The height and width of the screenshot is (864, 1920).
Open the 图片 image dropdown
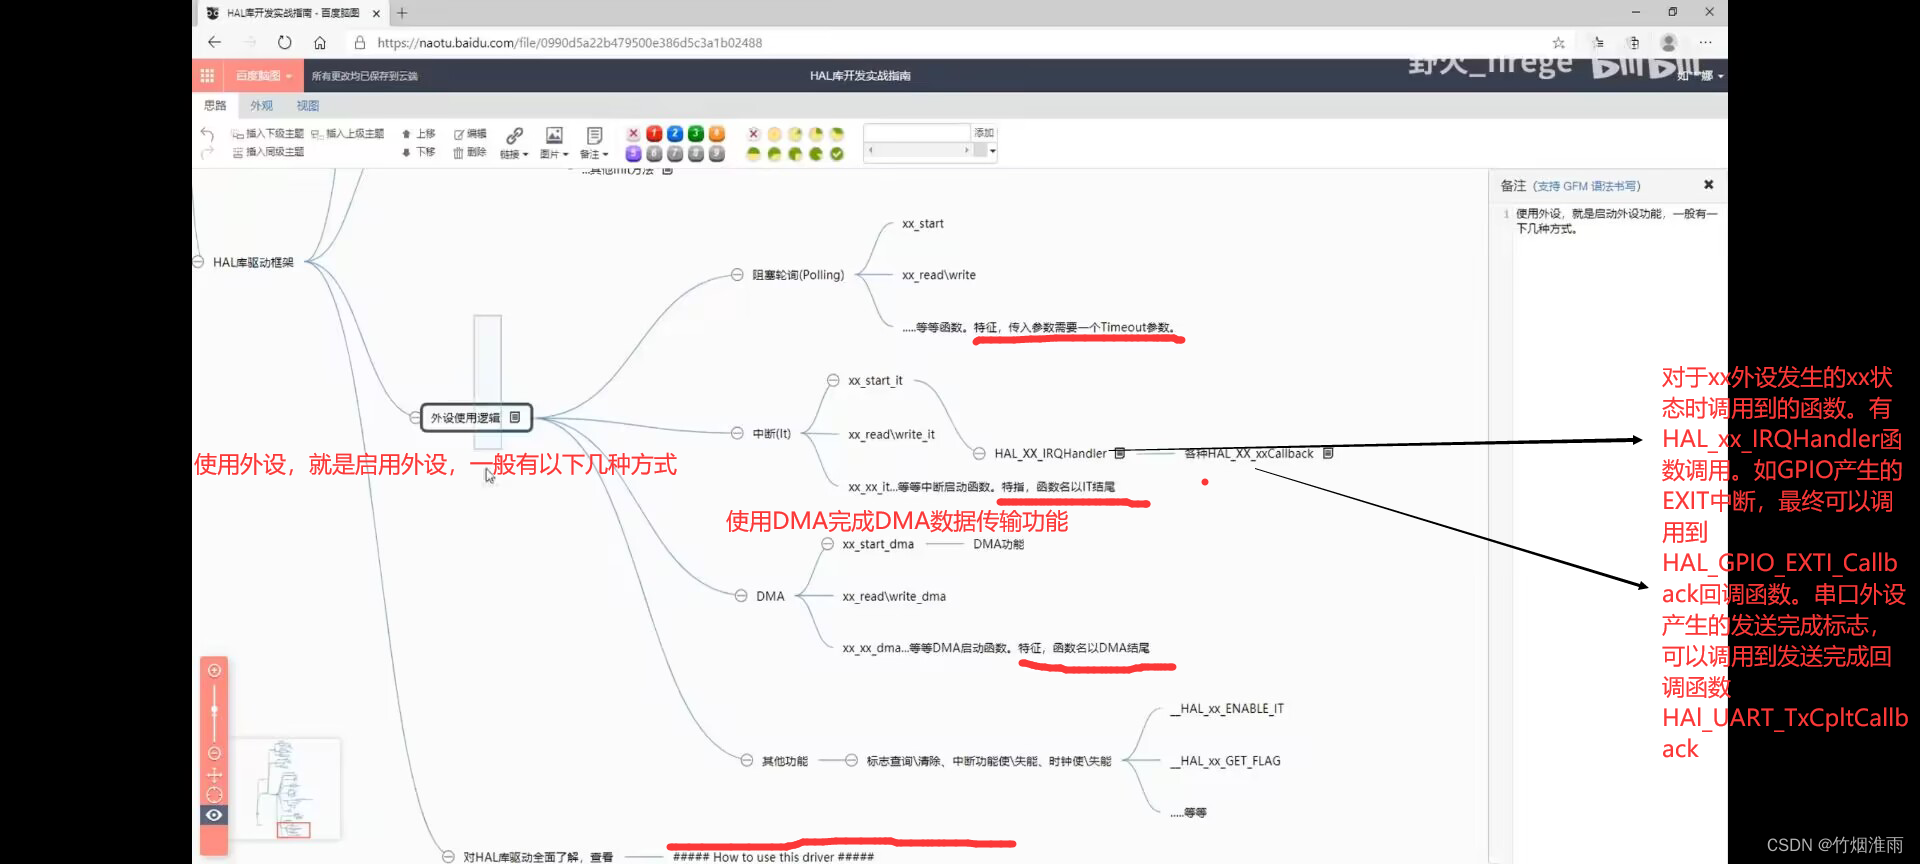click(554, 142)
